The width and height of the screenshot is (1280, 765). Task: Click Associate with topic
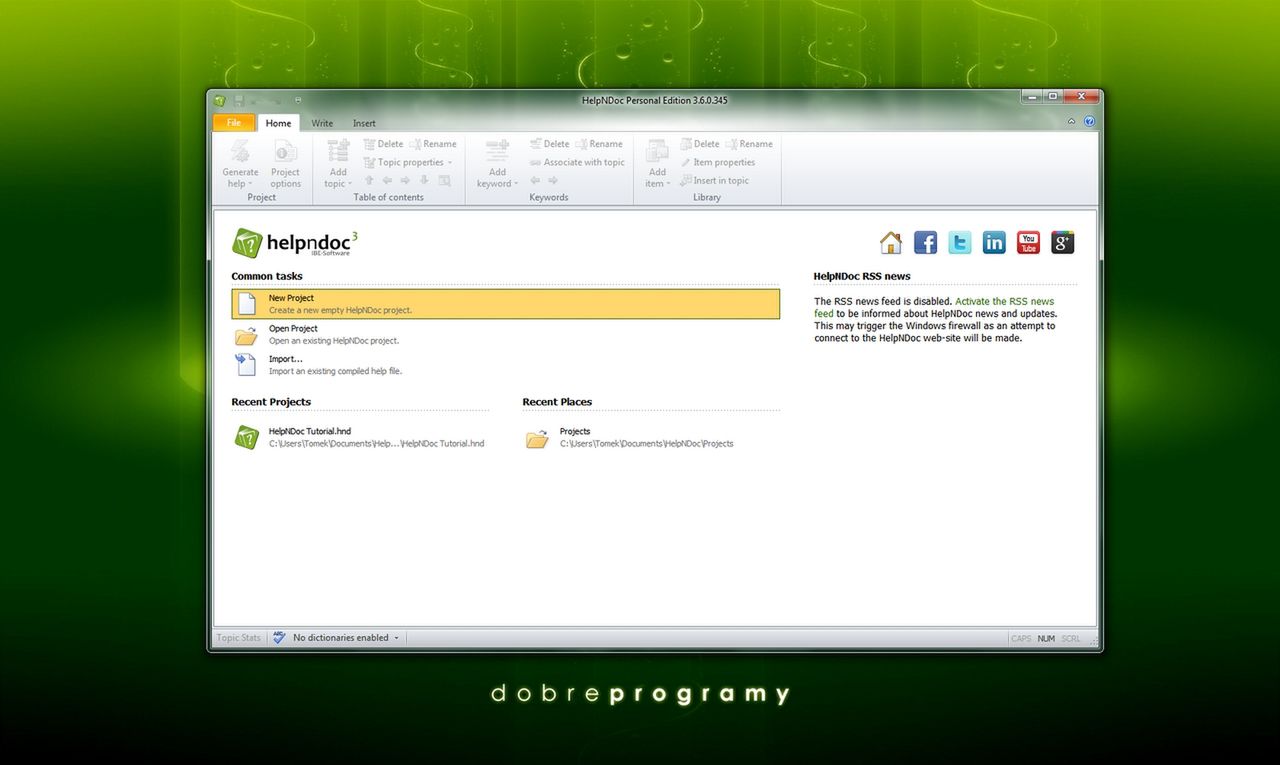577,162
